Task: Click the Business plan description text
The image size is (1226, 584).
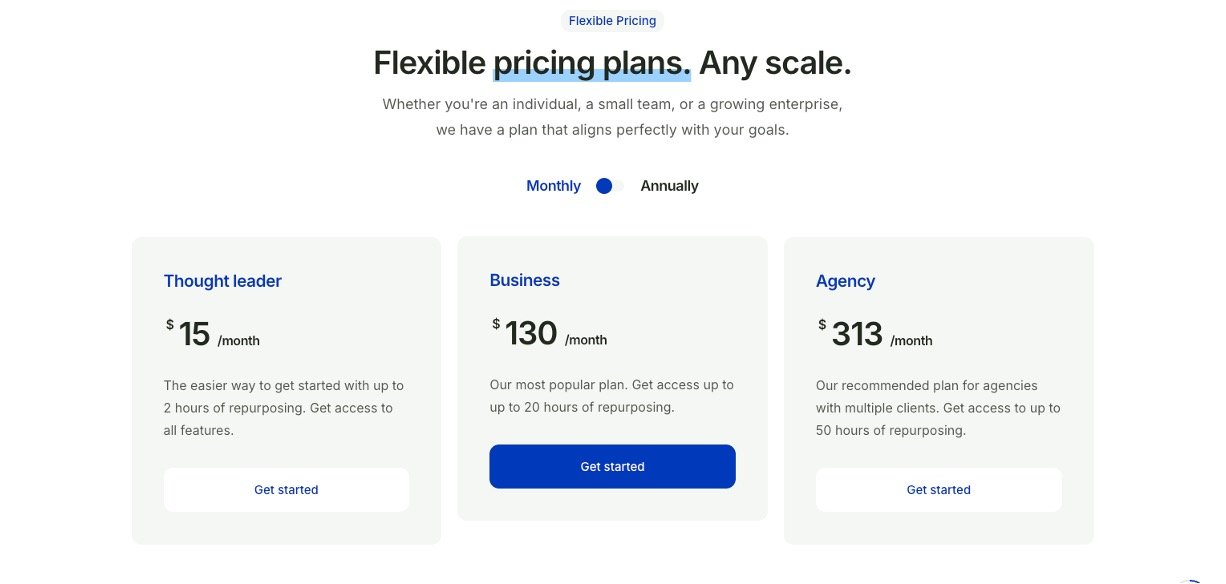Action: [x=611, y=396]
